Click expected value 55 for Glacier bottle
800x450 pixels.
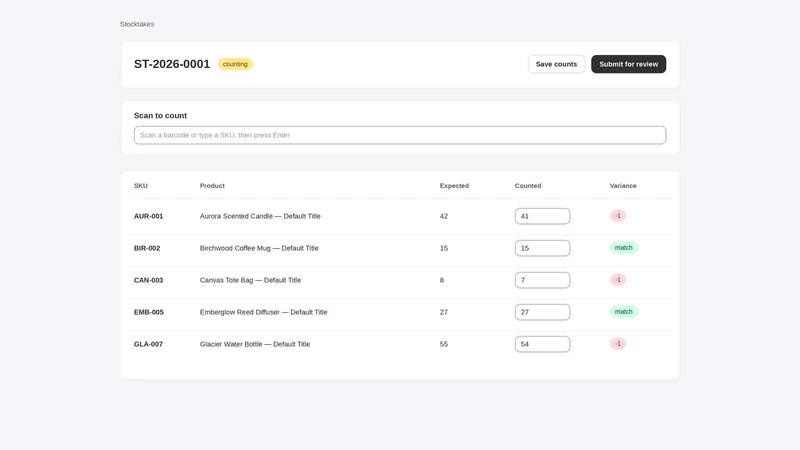444,344
